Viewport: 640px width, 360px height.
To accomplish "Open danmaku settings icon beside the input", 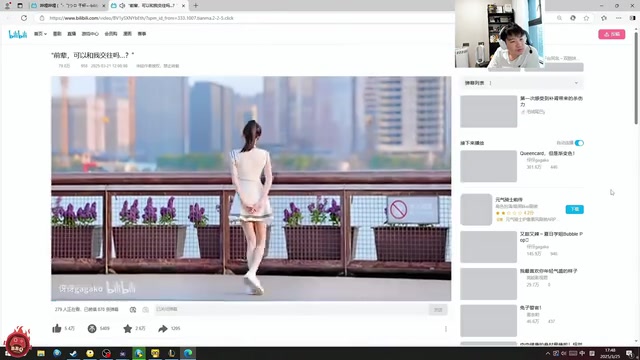I will click(x=146, y=310).
